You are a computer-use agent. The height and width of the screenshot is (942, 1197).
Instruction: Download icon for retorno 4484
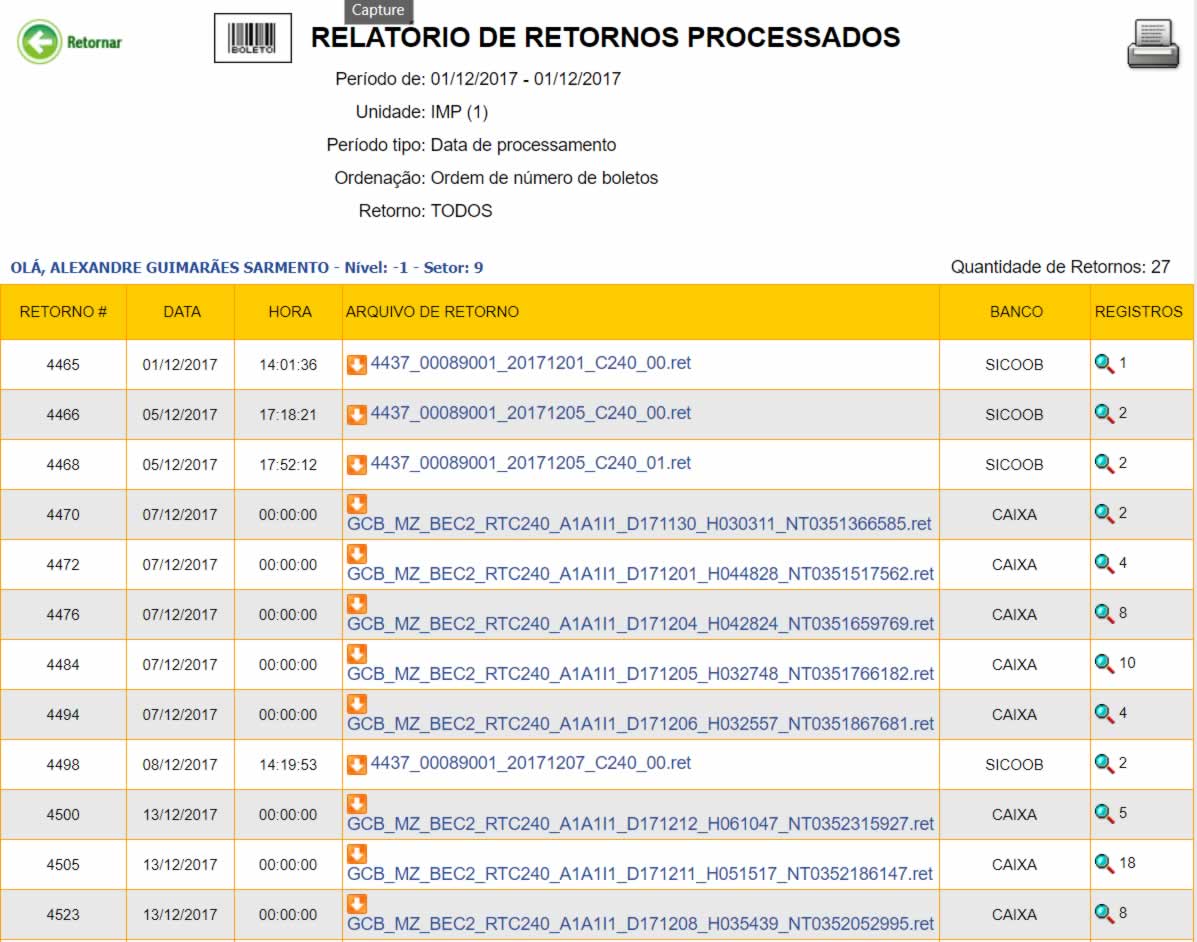point(357,653)
